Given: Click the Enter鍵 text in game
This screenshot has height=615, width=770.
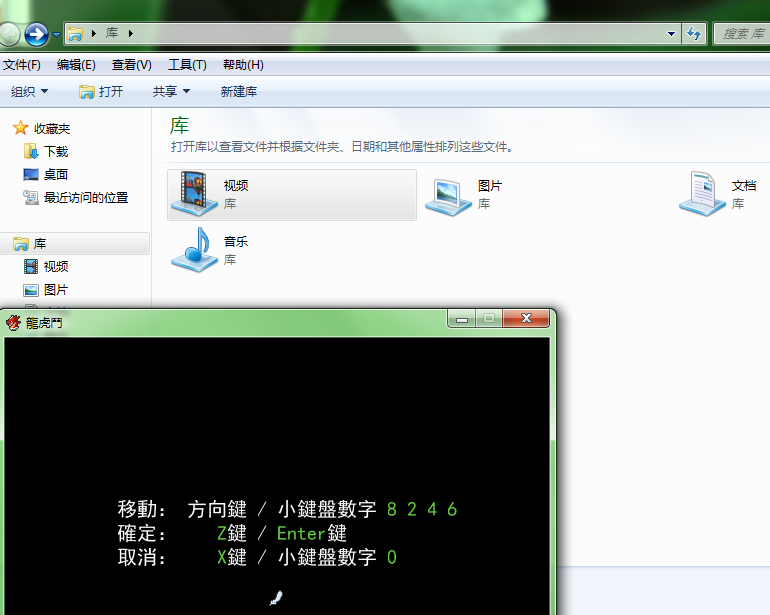Looking at the screenshot, I should point(312,533).
